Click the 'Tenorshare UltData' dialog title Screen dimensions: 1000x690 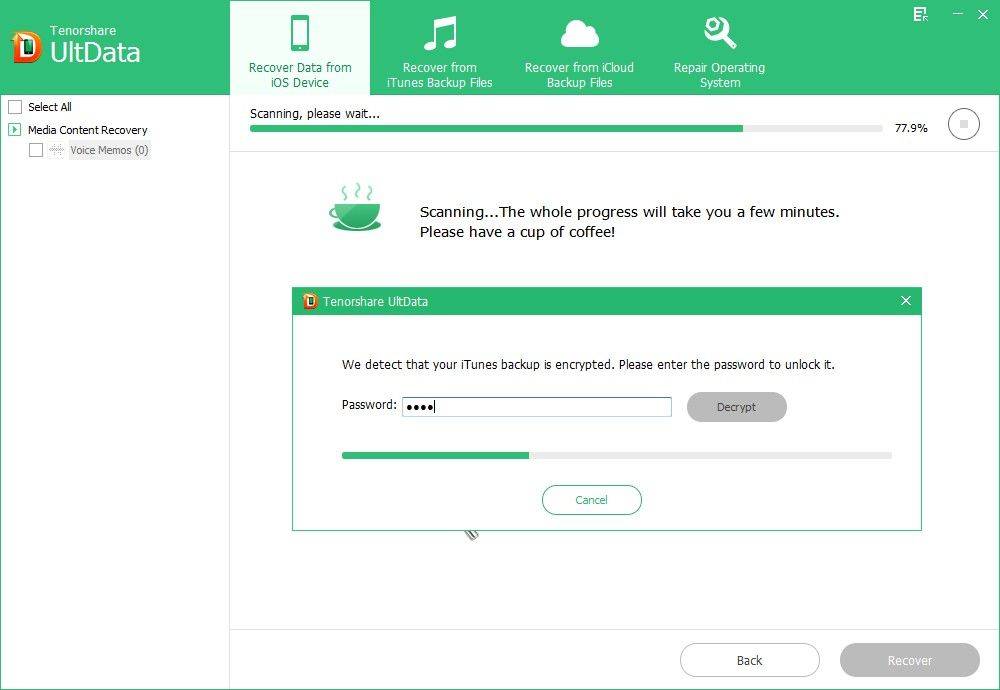(375, 302)
